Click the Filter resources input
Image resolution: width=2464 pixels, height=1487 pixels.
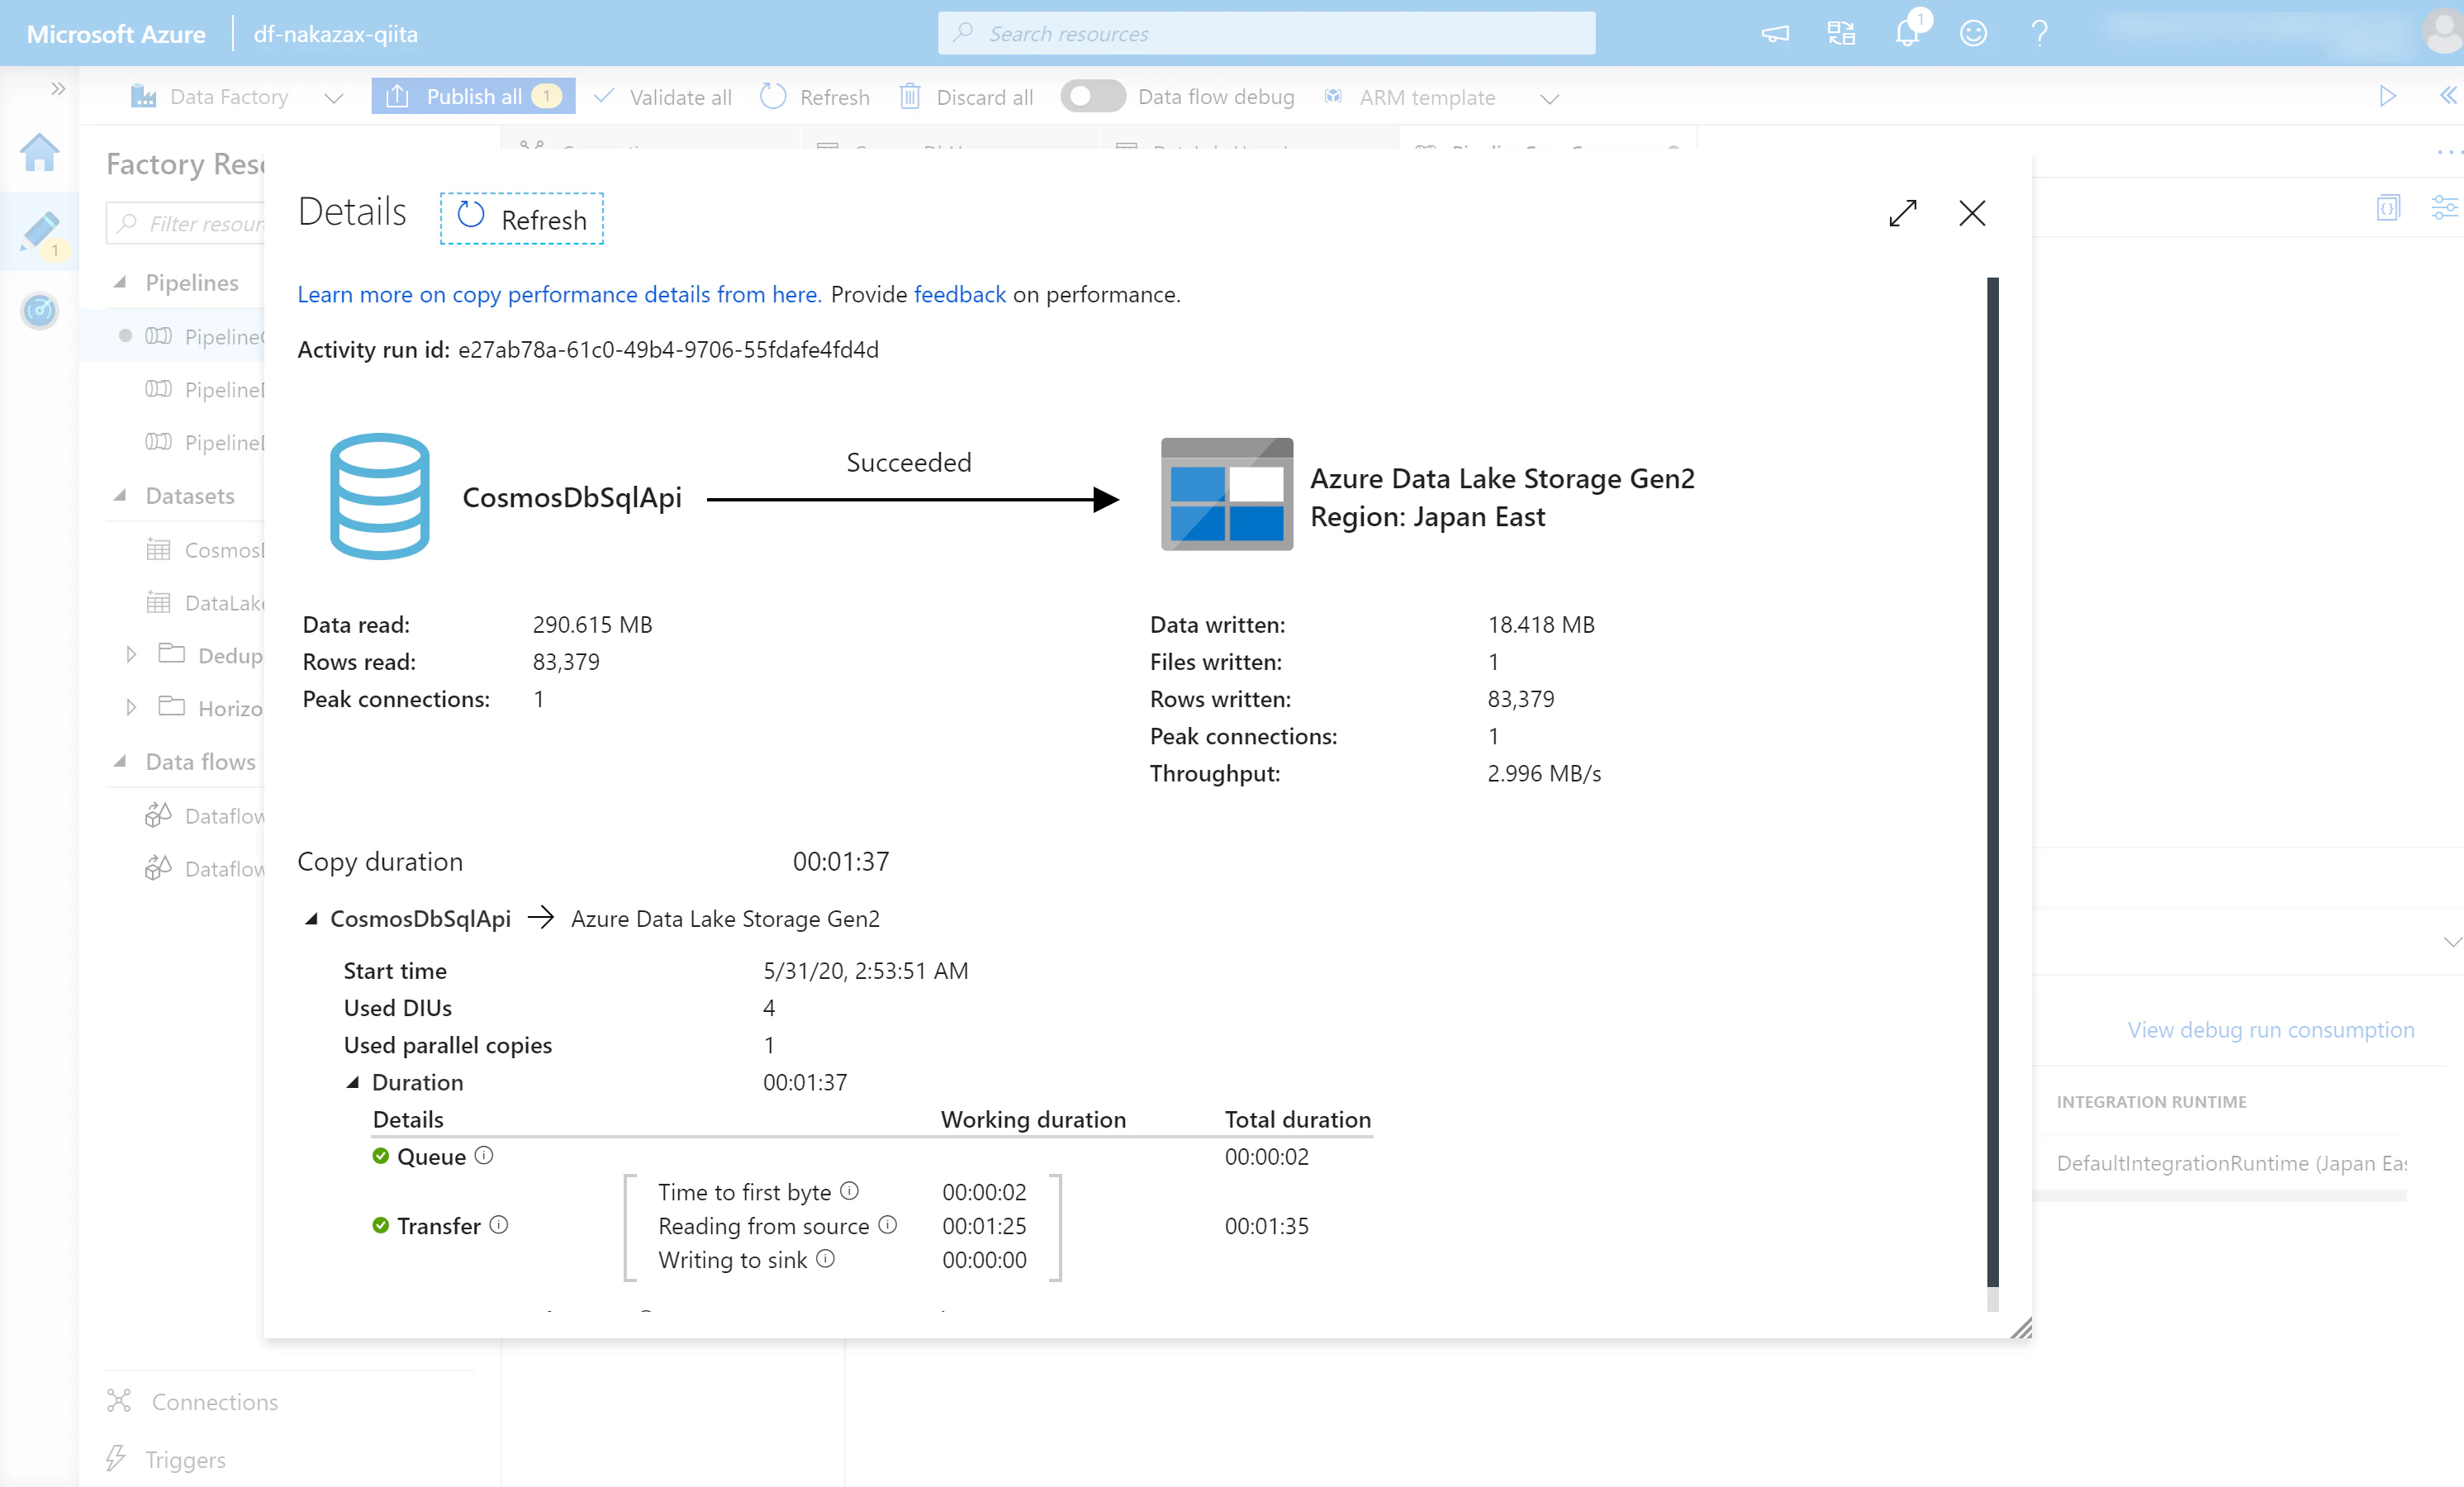coord(186,222)
